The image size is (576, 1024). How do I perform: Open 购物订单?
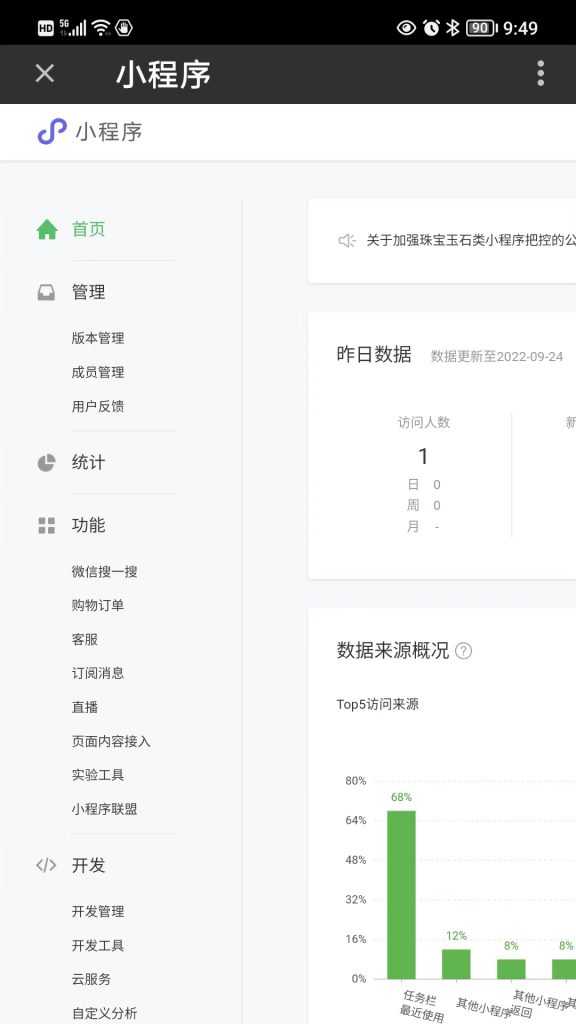(98, 605)
